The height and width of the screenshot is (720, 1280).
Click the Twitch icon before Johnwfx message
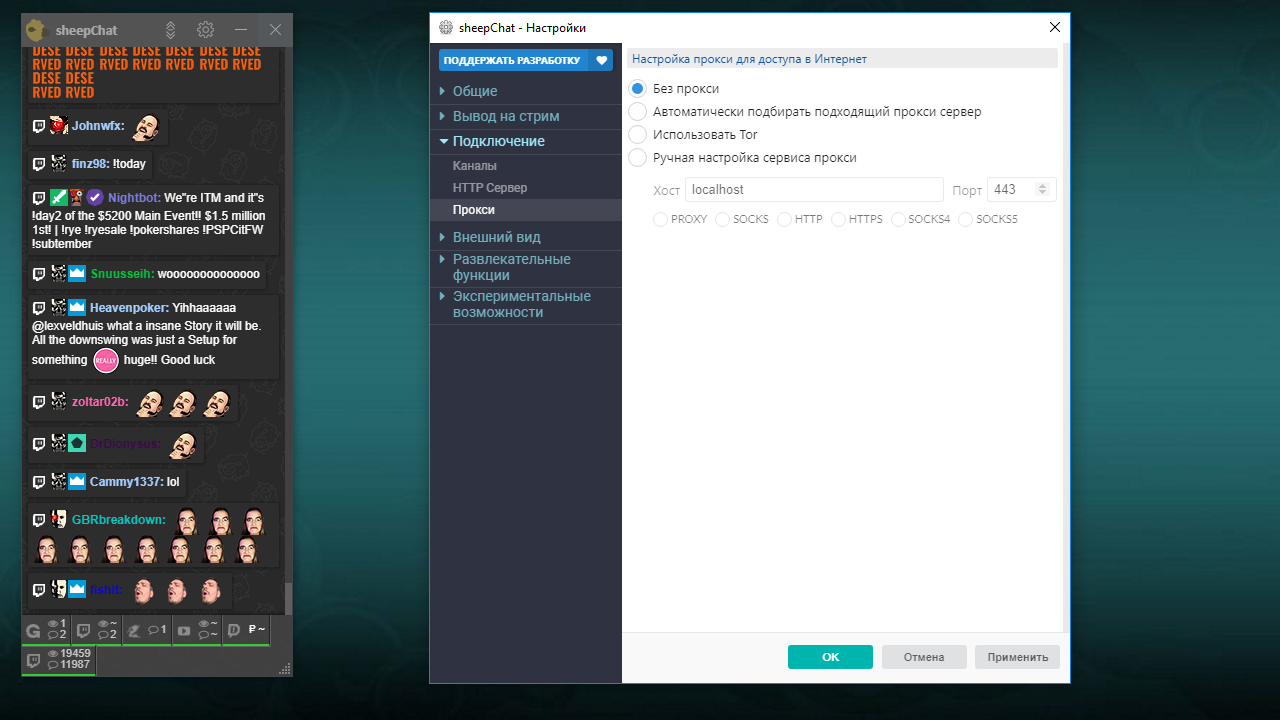point(39,126)
